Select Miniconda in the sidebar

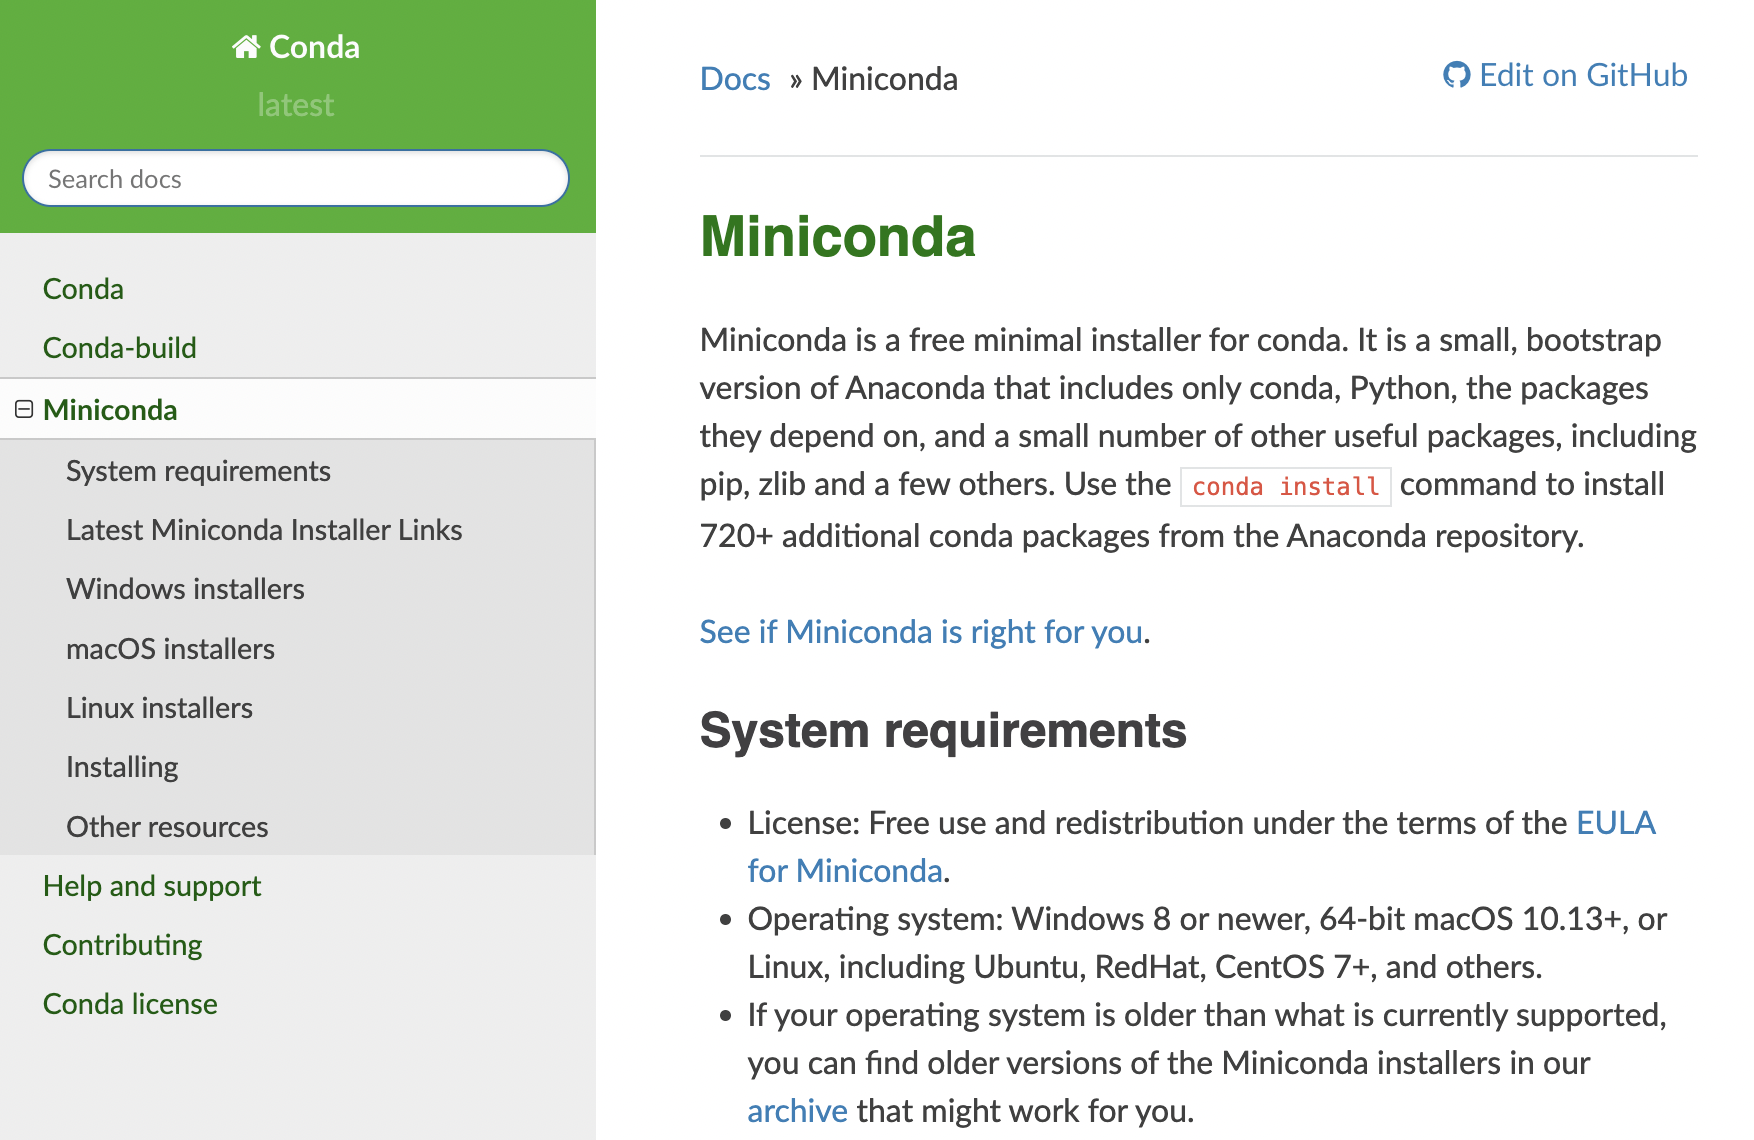pos(110,410)
